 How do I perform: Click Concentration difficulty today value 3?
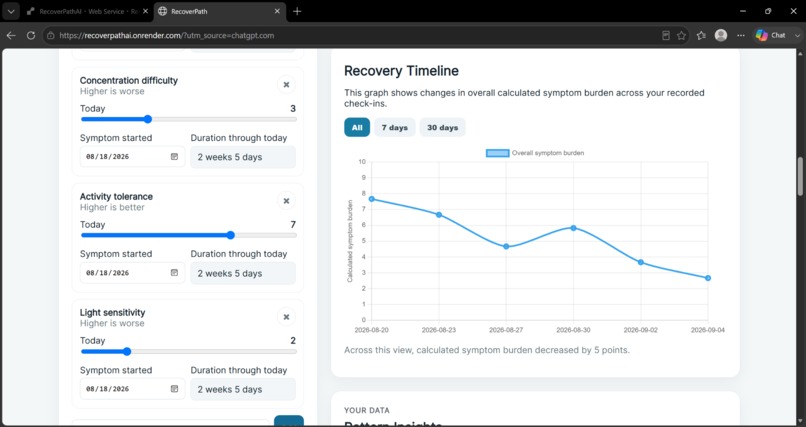tap(293, 108)
